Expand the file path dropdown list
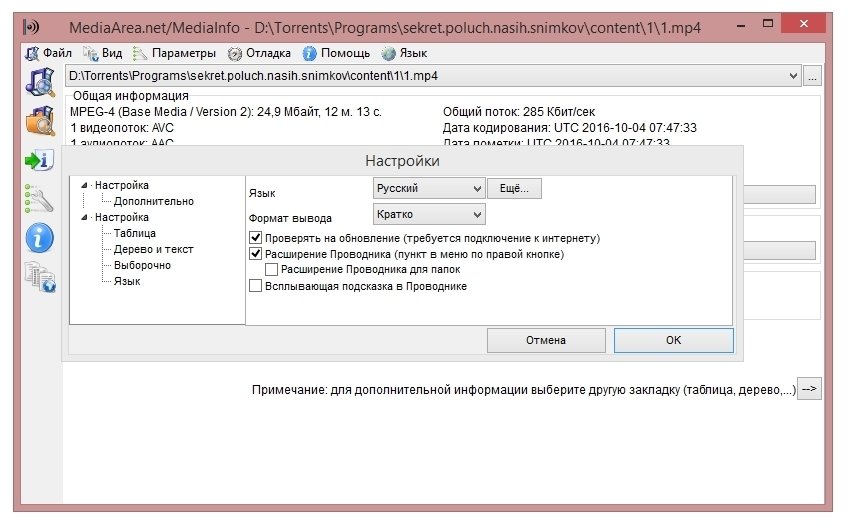This screenshot has height=531, width=850. tap(794, 76)
